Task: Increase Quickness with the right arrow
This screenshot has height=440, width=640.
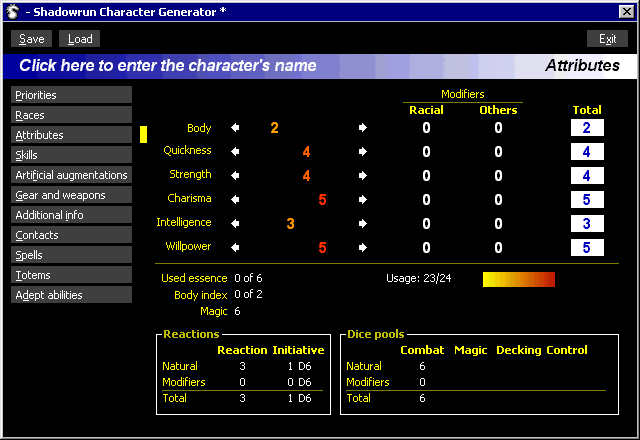Action: point(362,152)
